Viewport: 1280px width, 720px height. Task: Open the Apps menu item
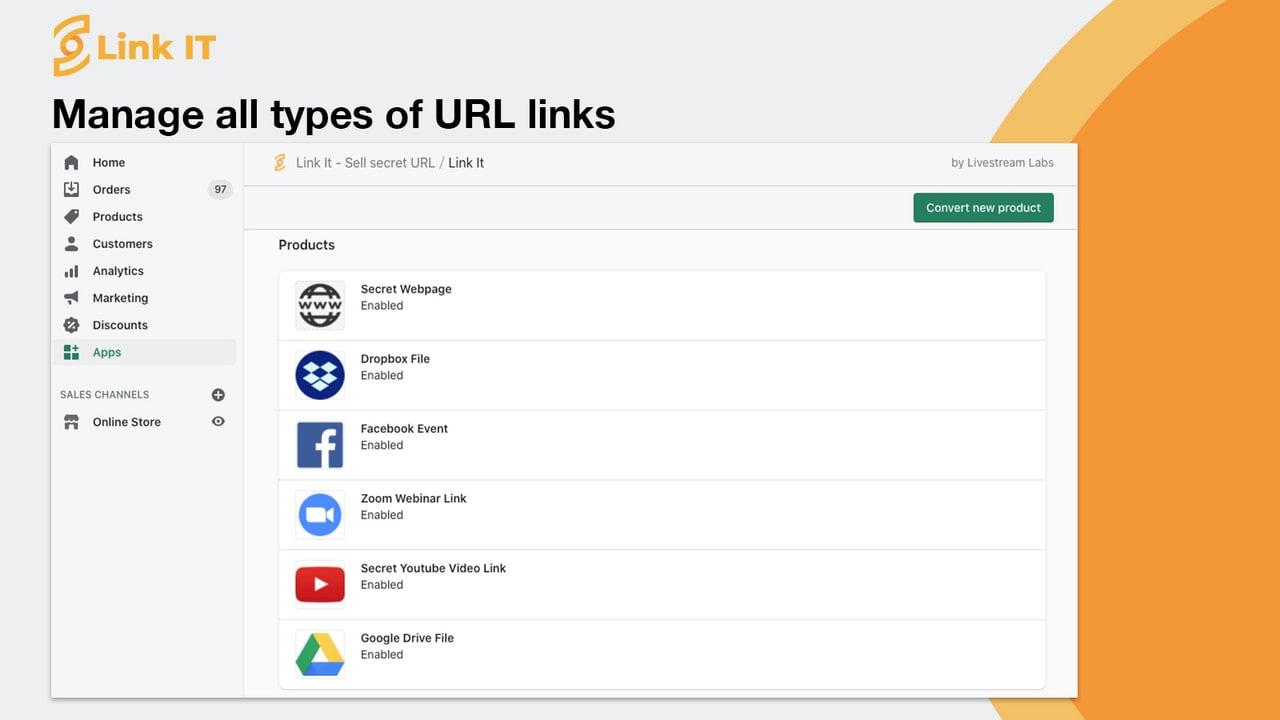pyautogui.click(x=145, y=352)
